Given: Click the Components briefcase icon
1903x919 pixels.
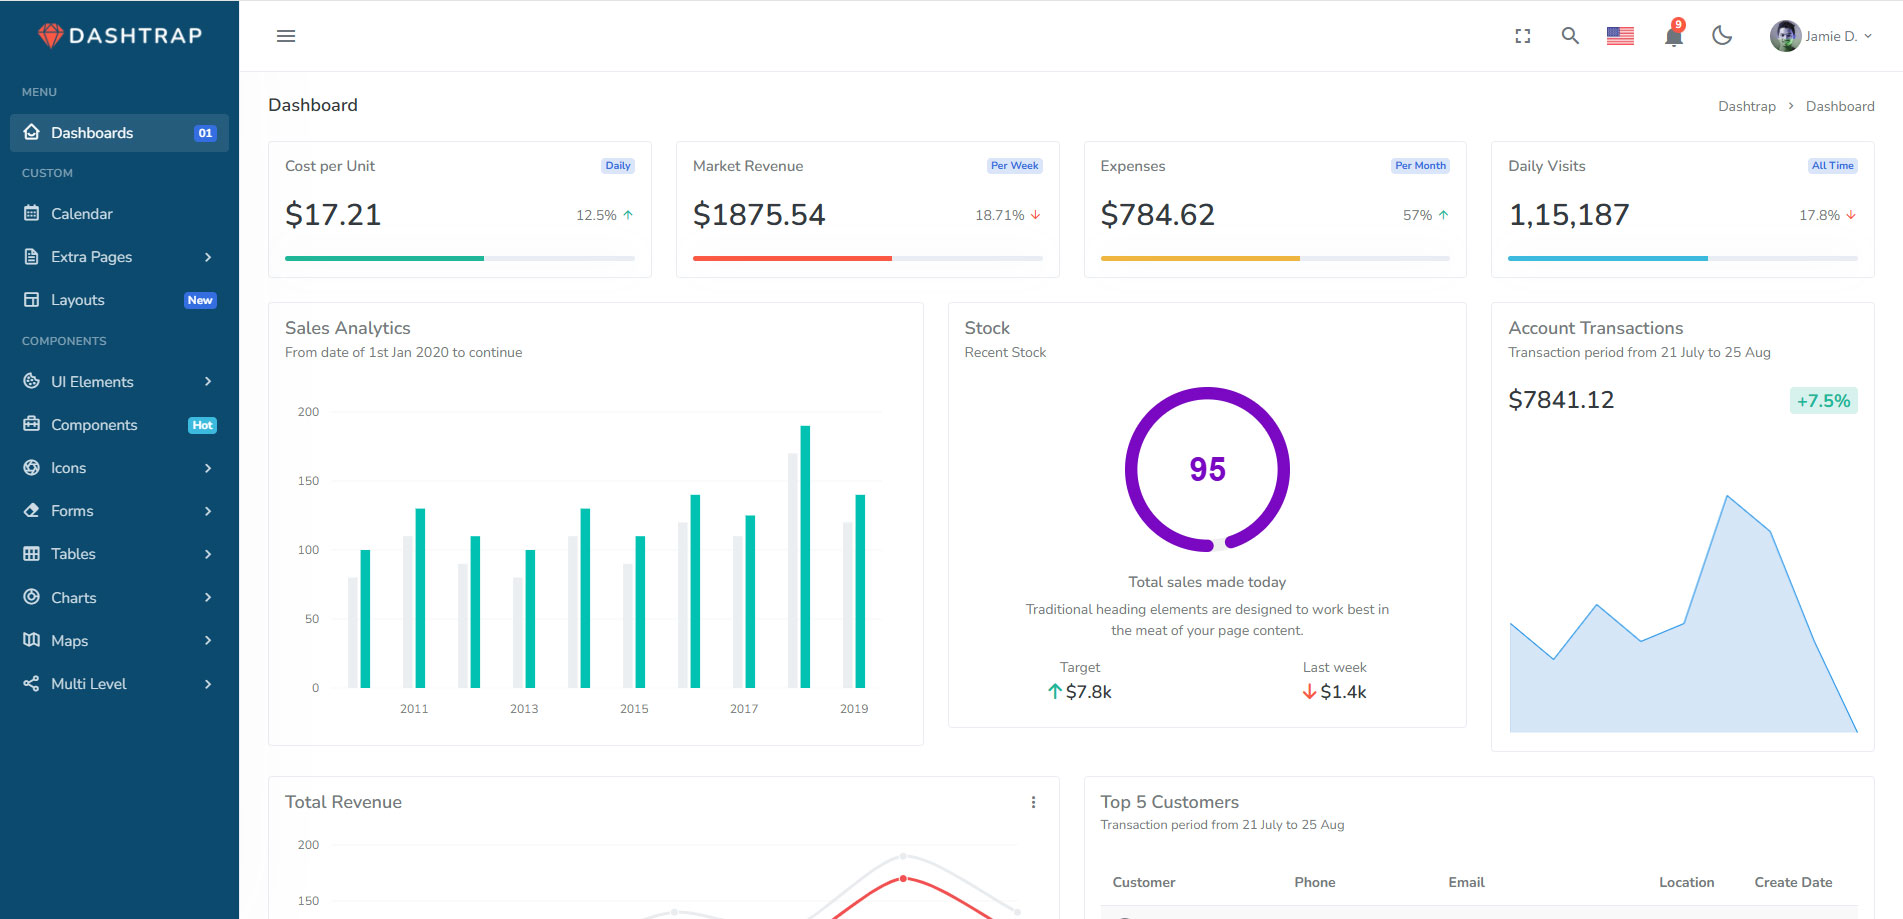Looking at the screenshot, I should (32, 424).
